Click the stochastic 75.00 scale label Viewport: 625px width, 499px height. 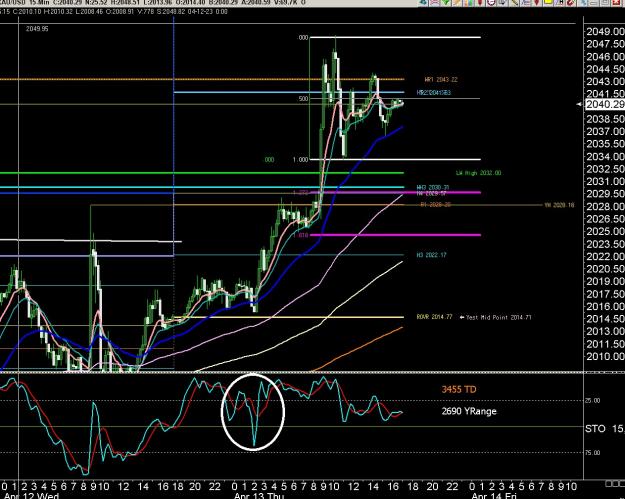592,453
